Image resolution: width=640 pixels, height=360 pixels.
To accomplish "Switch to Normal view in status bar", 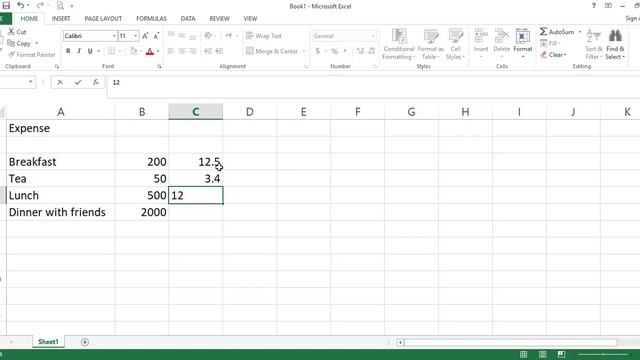I will tap(524, 354).
